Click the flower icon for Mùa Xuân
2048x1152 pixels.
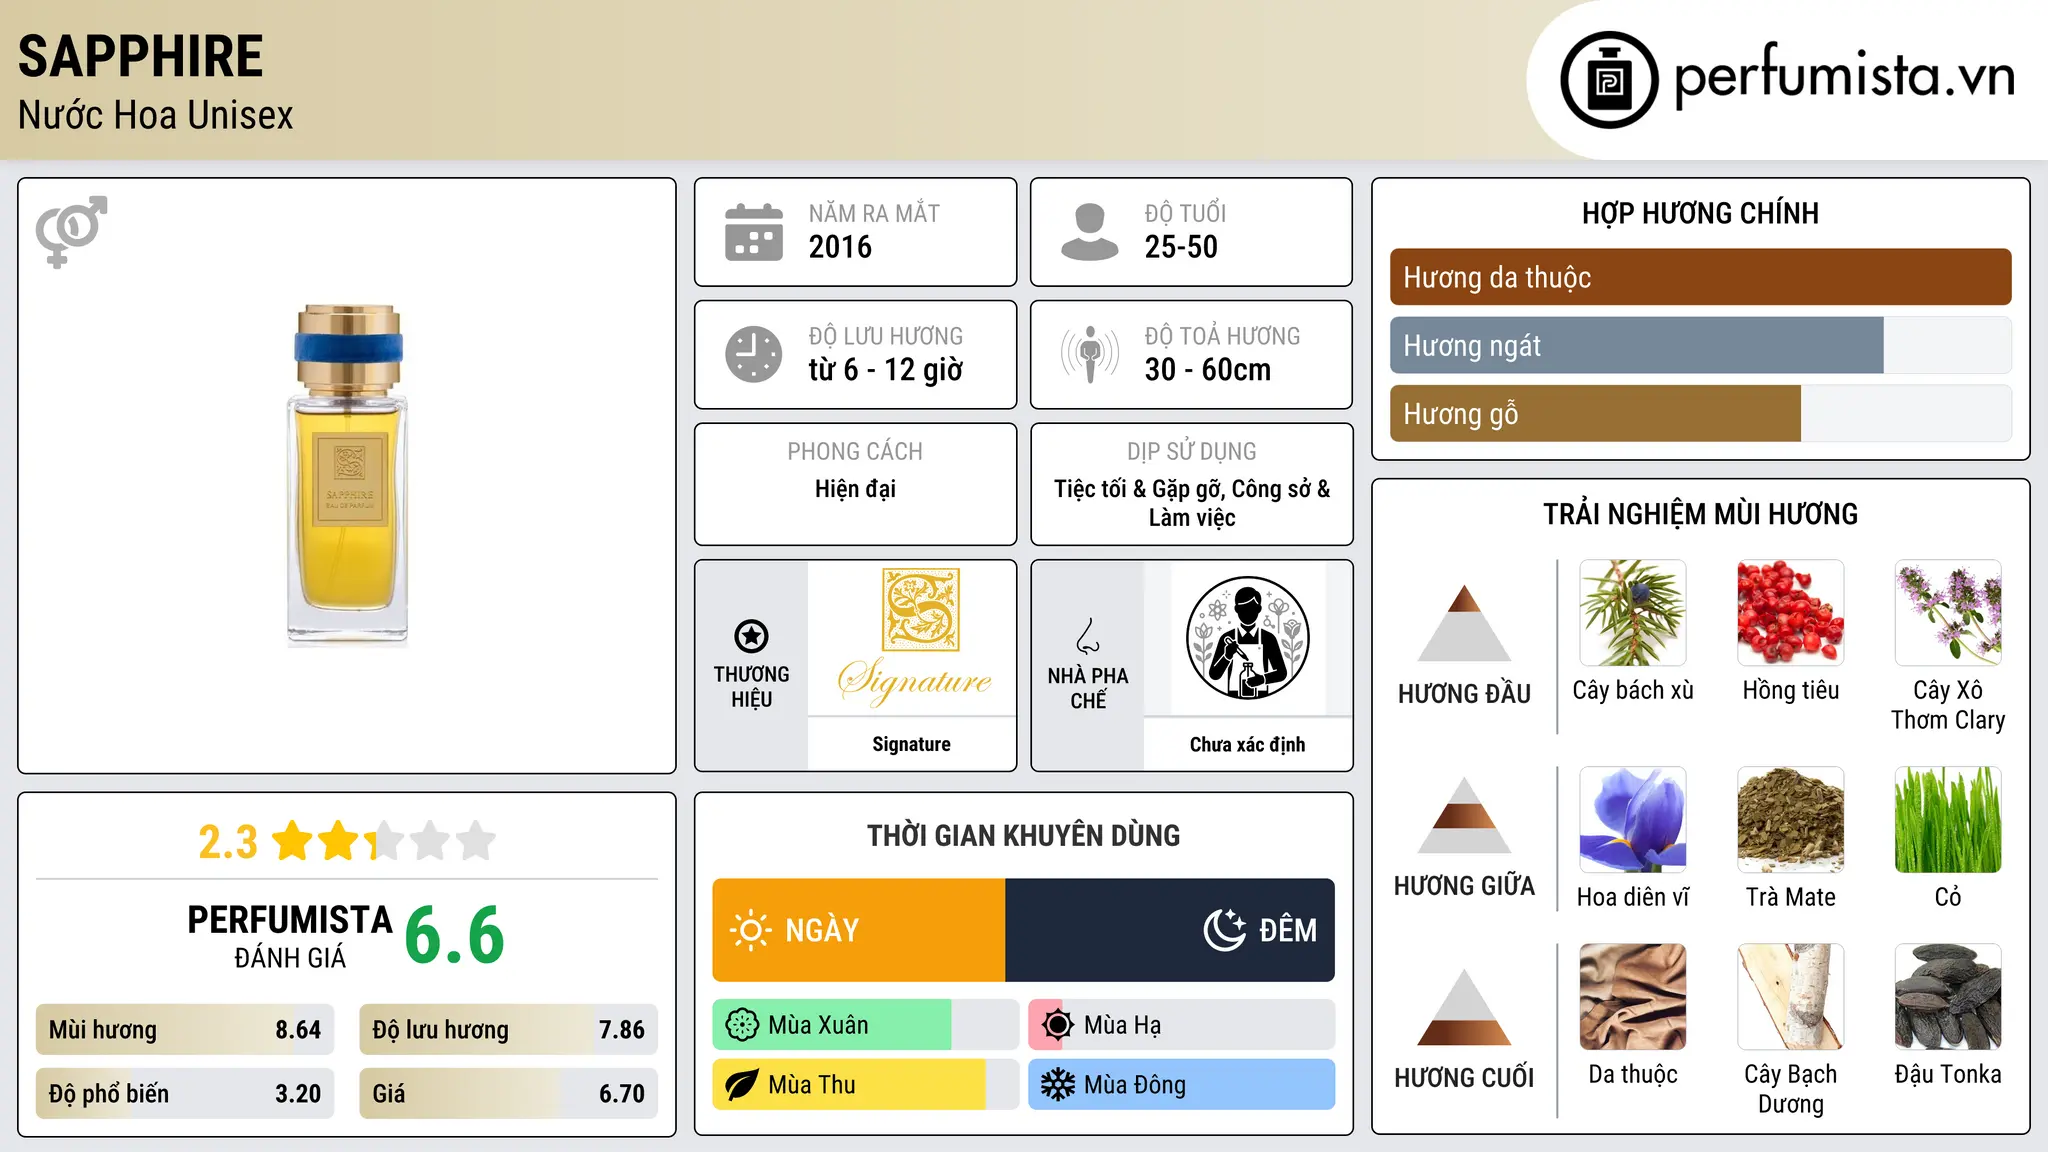point(742,1025)
